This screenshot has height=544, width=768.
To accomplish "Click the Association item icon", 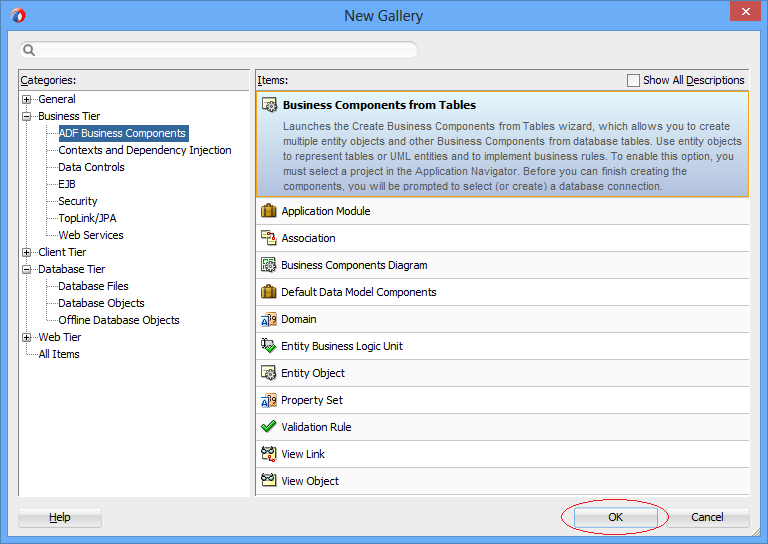I will click(268, 238).
